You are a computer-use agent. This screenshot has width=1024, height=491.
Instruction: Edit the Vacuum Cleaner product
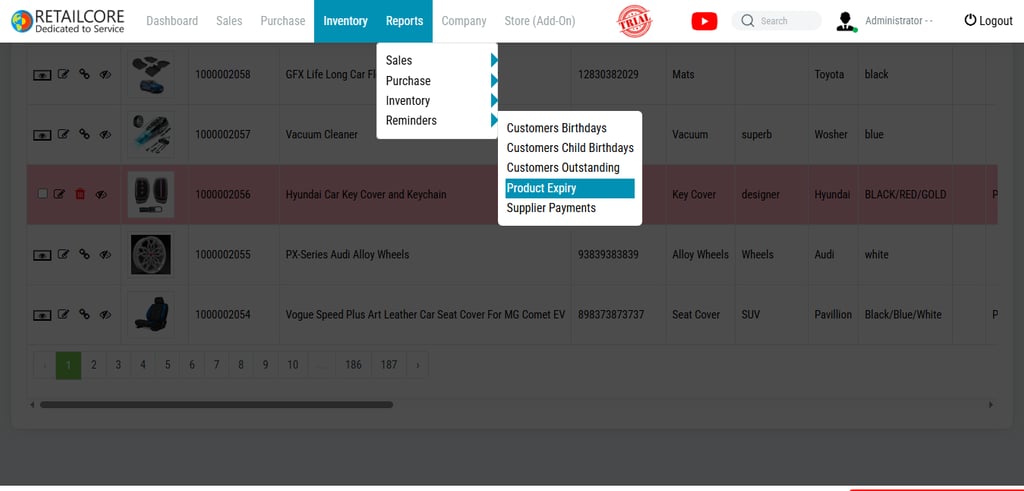pos(63,134)
